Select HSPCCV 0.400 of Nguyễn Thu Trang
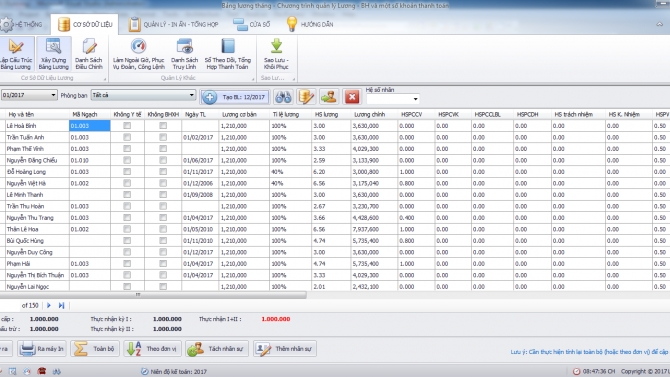The image size is (670, 377). (x=416, y=218)
